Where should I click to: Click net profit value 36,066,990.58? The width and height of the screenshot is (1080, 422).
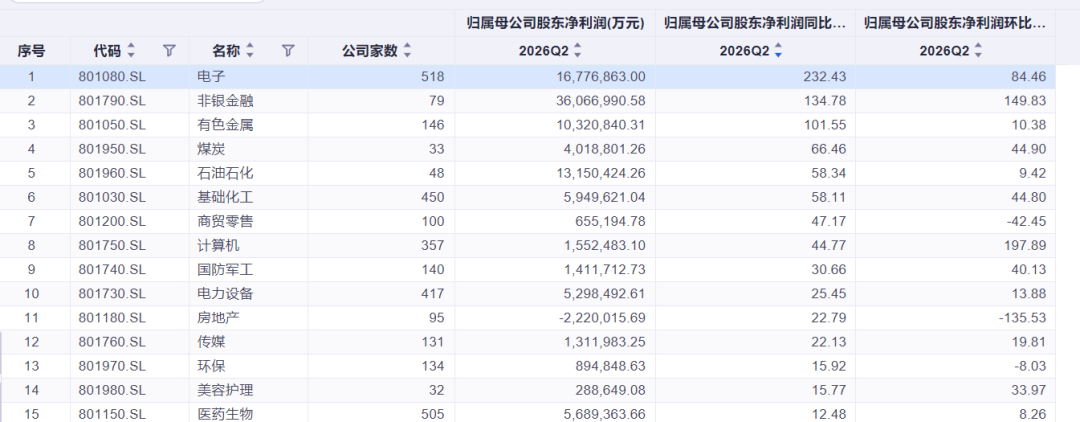pos(599,101)
